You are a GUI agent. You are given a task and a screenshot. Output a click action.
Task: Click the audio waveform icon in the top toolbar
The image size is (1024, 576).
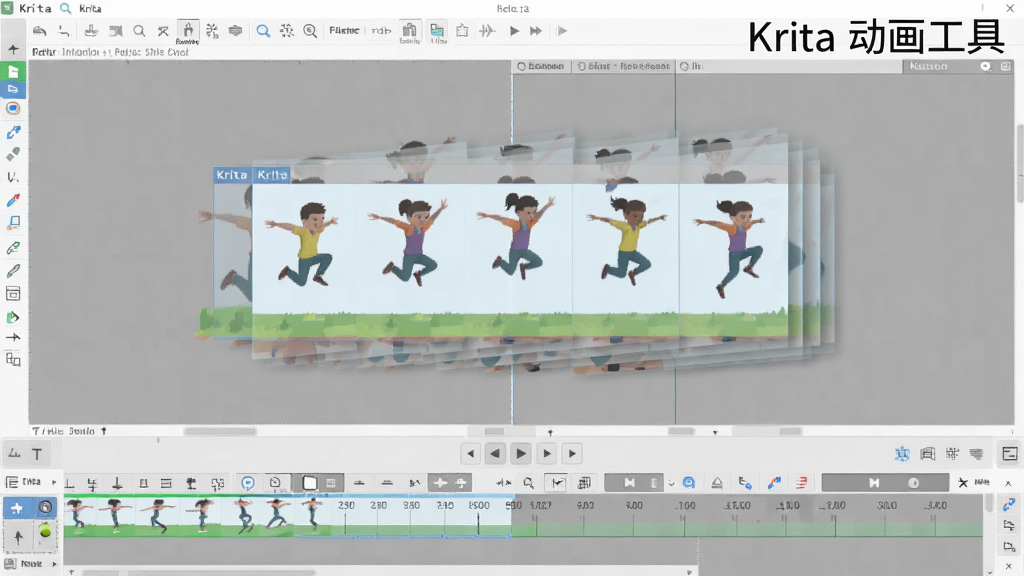coord(487,31)
